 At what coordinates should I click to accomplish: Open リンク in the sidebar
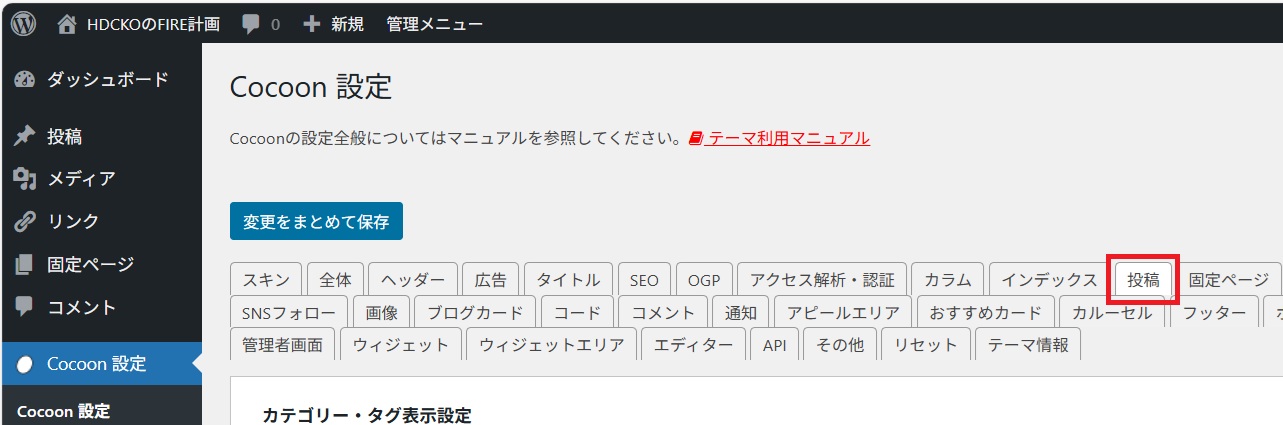(x=73, y=221)
